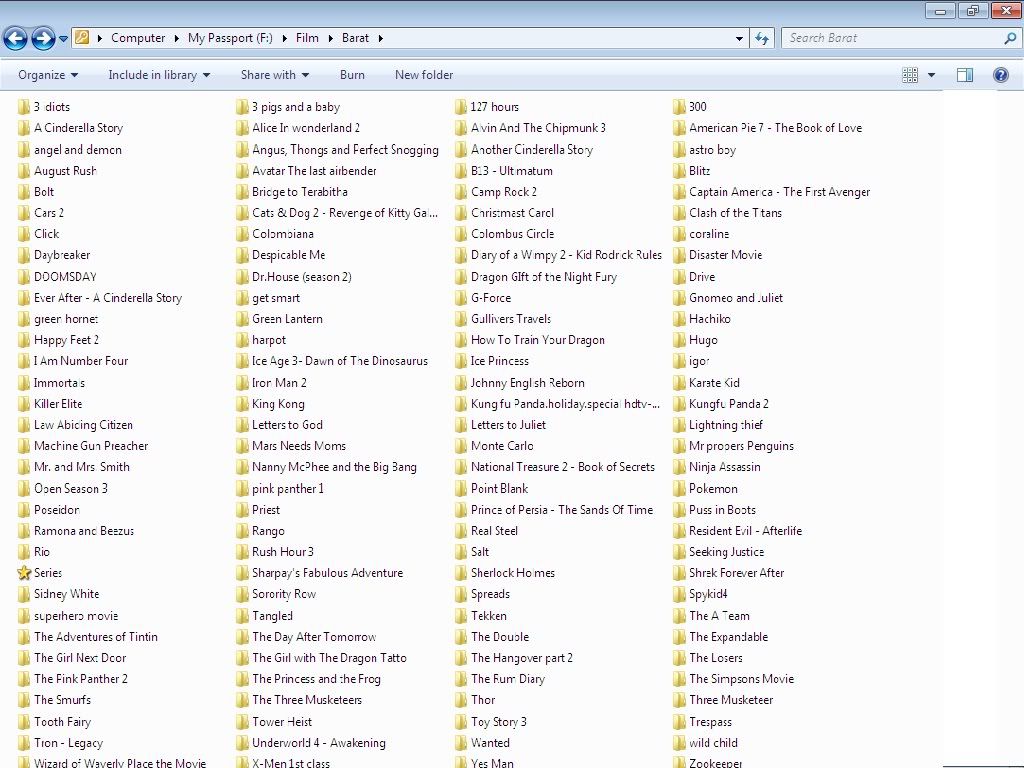Viewport: 1024px width, 768px height.
Task: Select the Despicable Me folder icon
Action: pos(242,255)
